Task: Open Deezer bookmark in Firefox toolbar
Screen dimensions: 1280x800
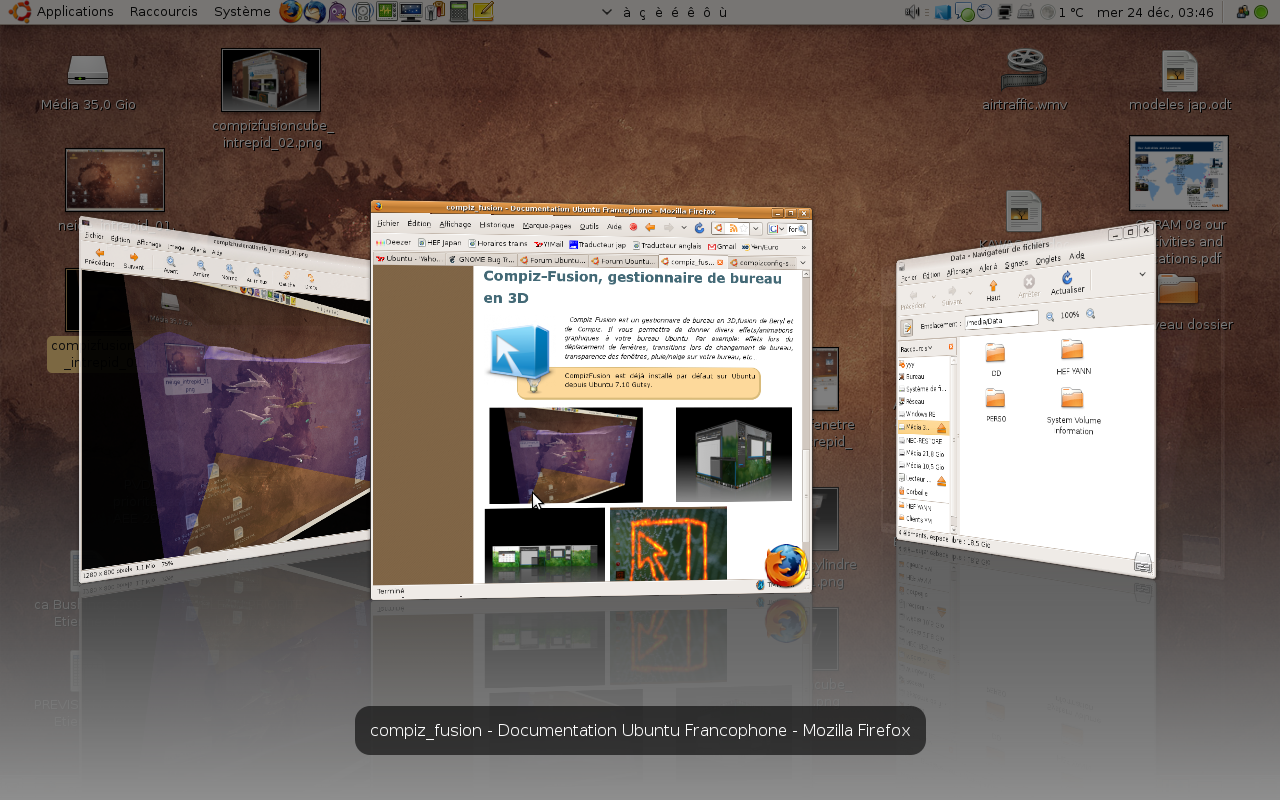Action: point(394,242)
